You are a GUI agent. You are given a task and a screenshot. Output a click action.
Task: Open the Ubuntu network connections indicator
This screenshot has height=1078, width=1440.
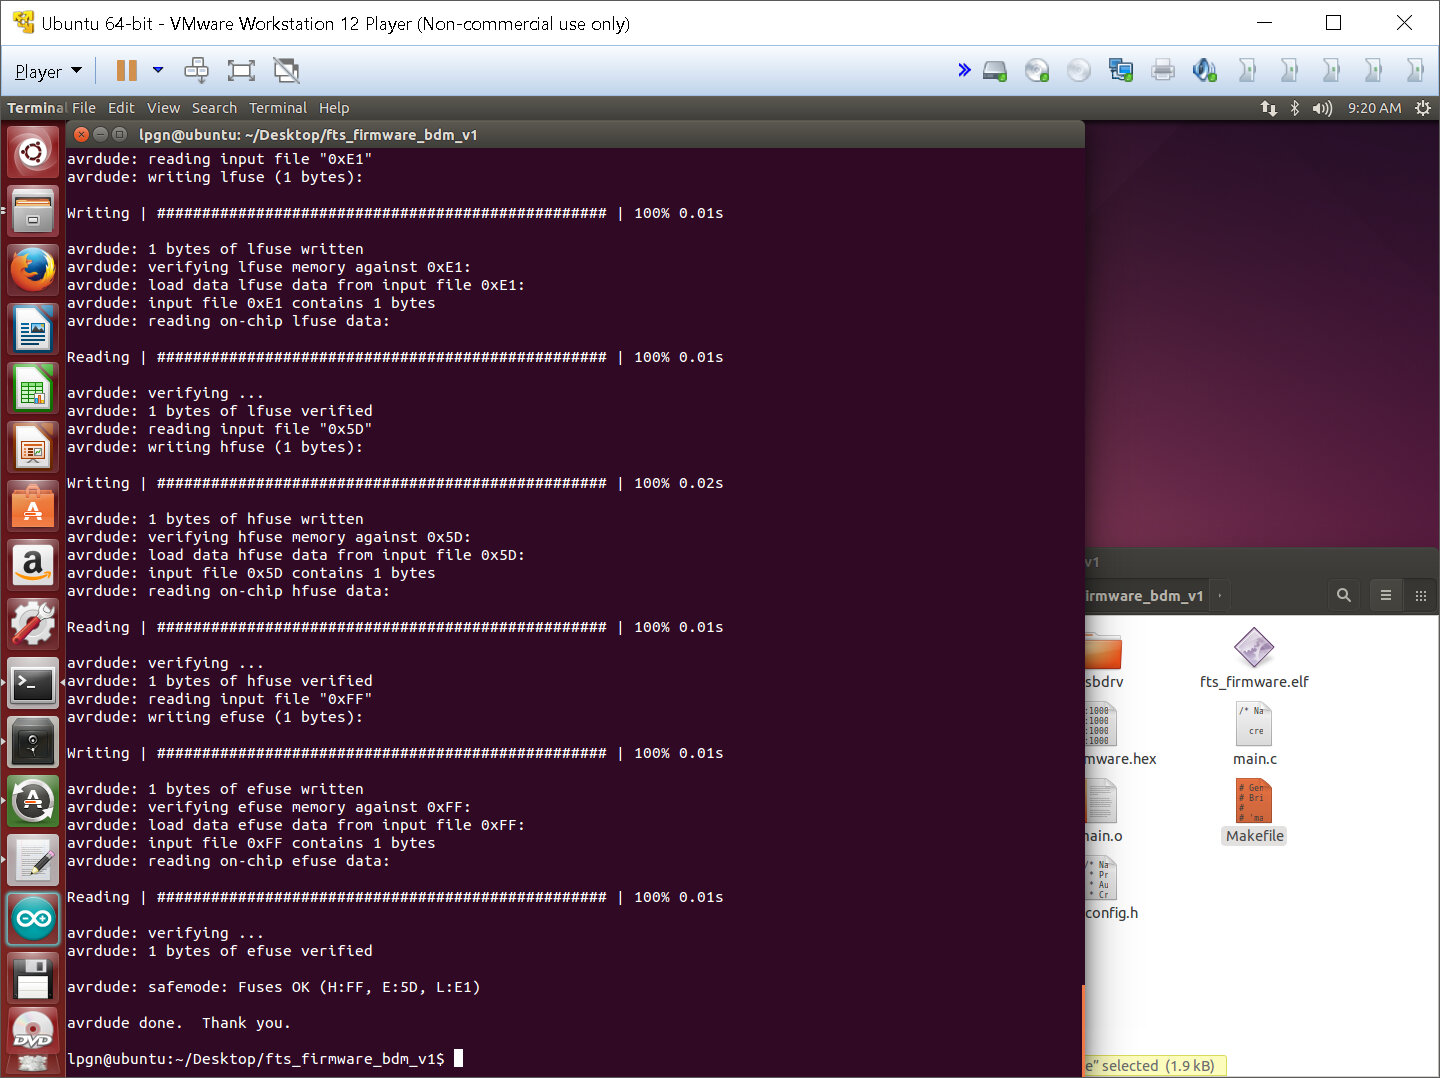1269,108
